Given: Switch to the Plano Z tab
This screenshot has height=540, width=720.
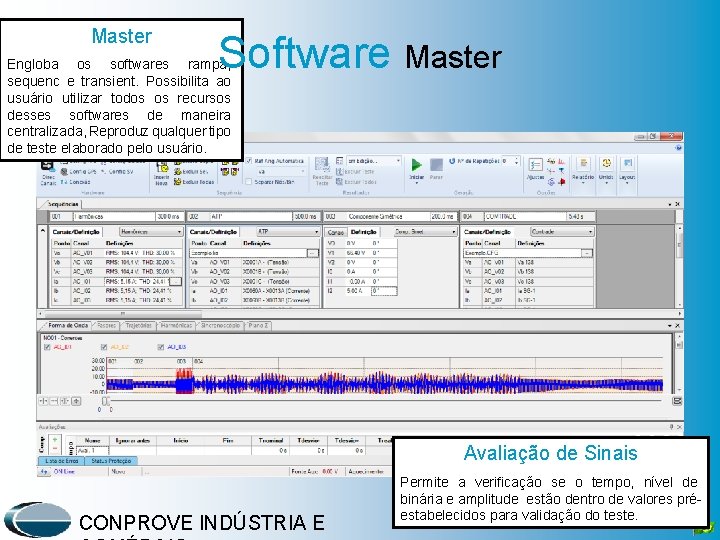Looking at the screenshot, I should tap(258, 326).
